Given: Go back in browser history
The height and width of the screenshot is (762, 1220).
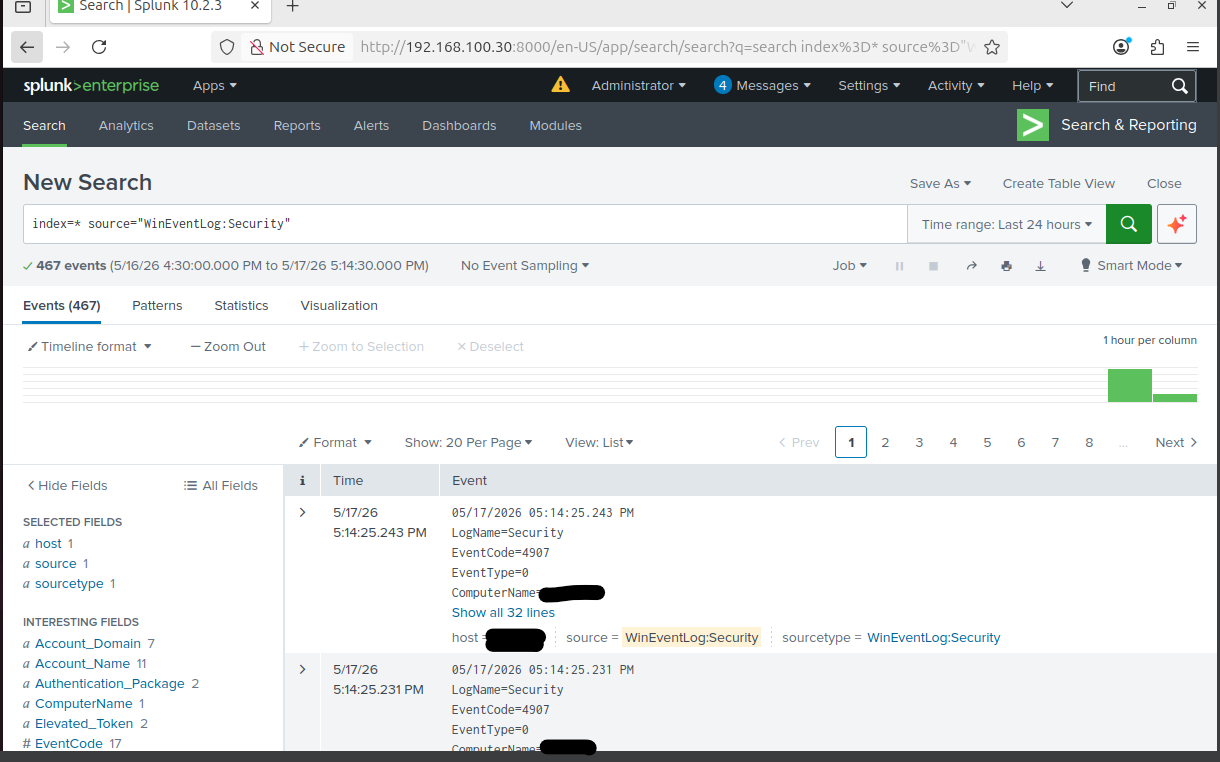Looking at the screenshot, I should 27,47.
